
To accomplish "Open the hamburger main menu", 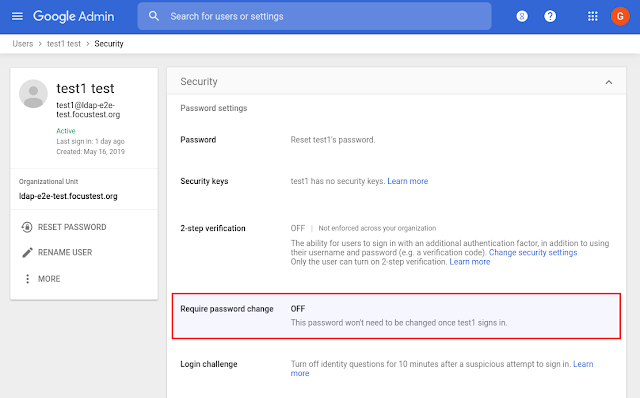I will tap(17, 16).
